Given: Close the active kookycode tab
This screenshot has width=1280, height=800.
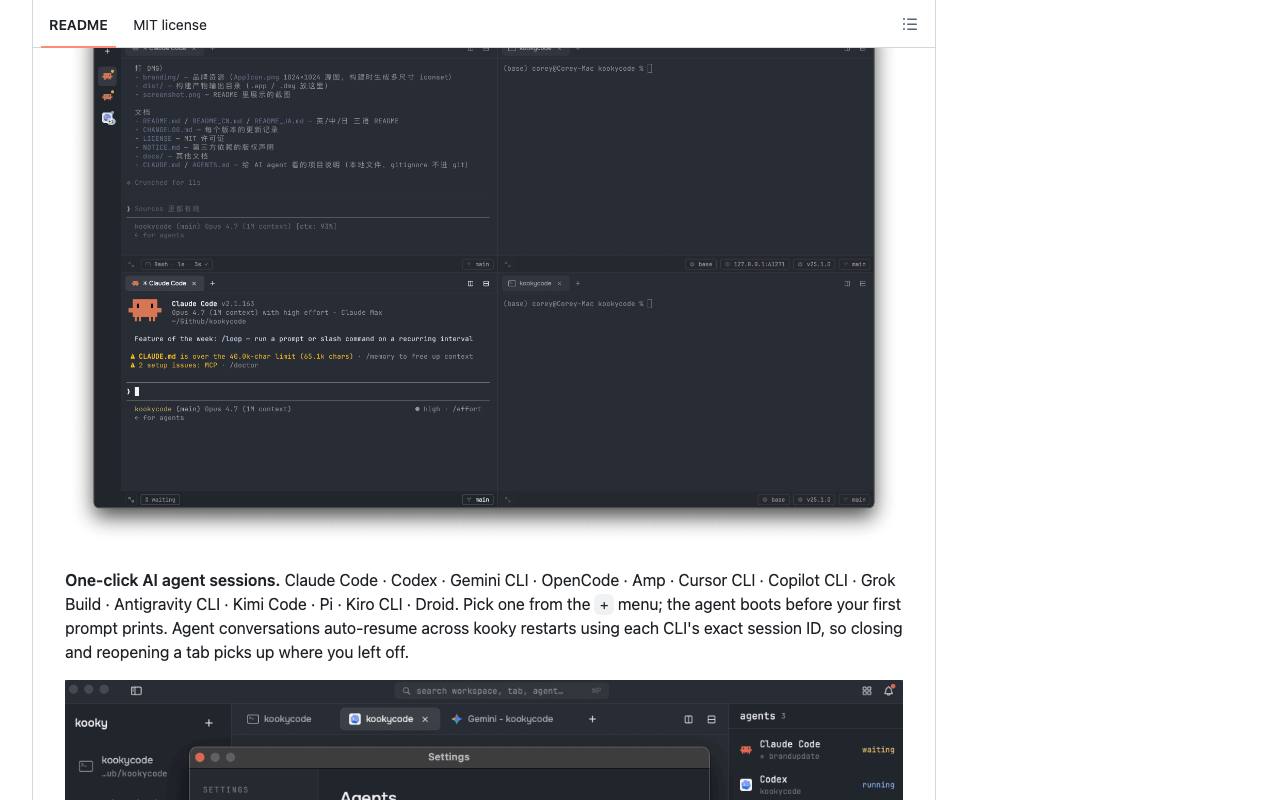Looking at the screenshot, I should (x=425, y=719).
